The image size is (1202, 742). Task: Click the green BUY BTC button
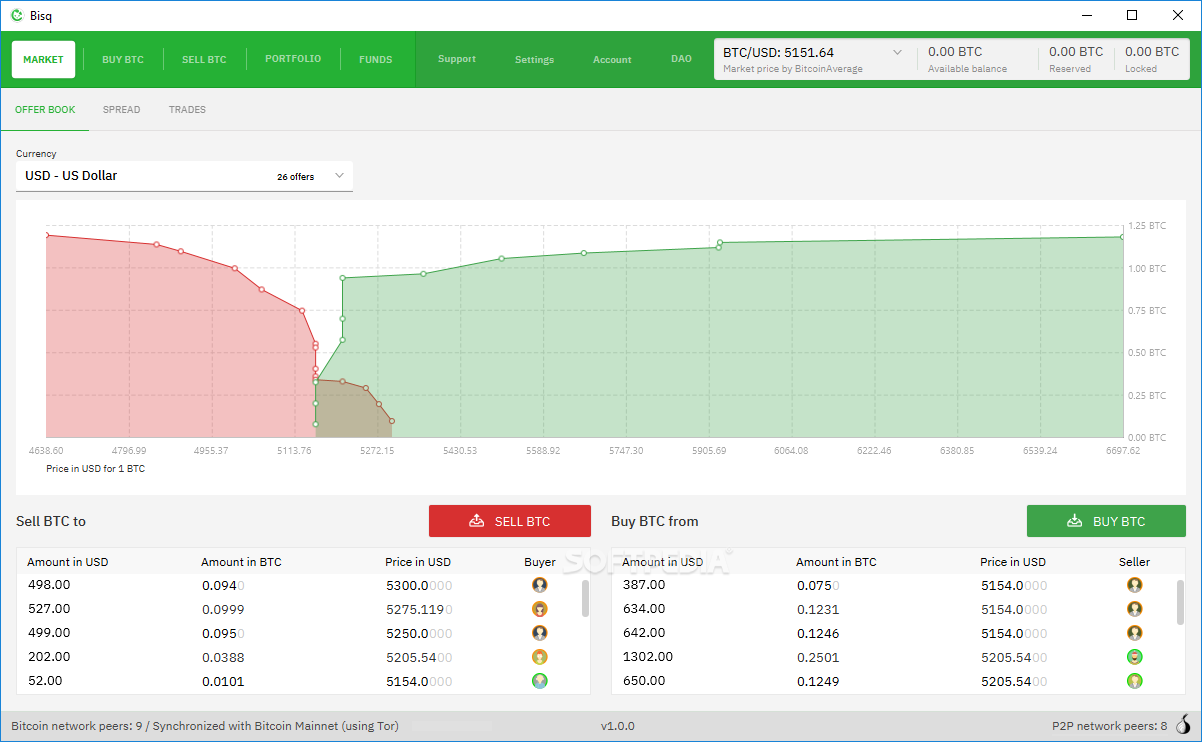(1106, 521)
